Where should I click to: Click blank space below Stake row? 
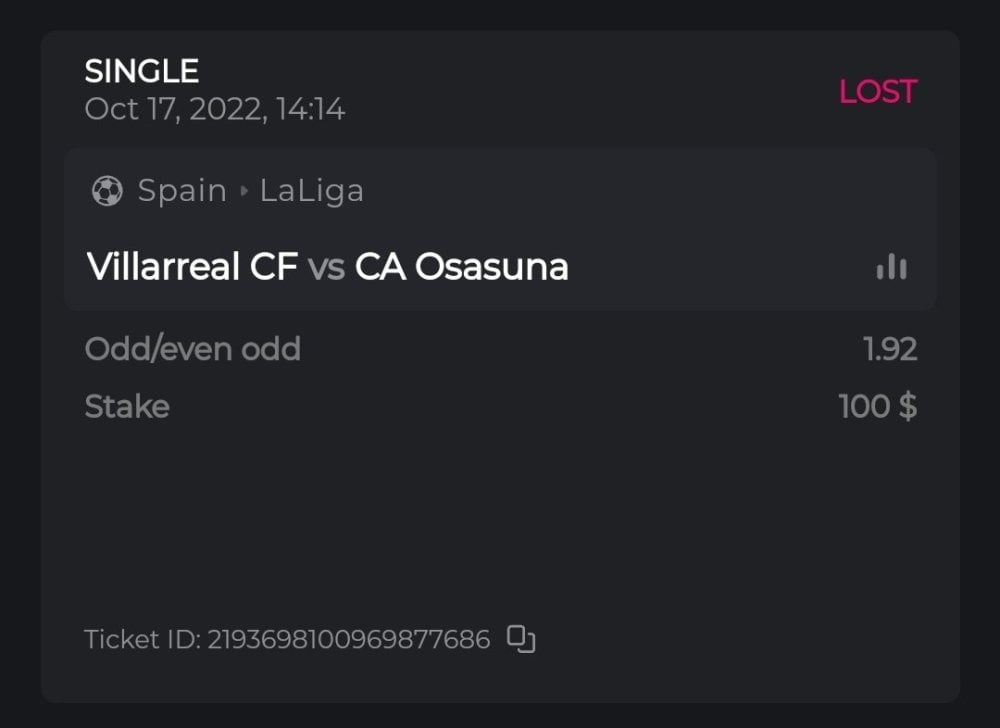(500, 510)
